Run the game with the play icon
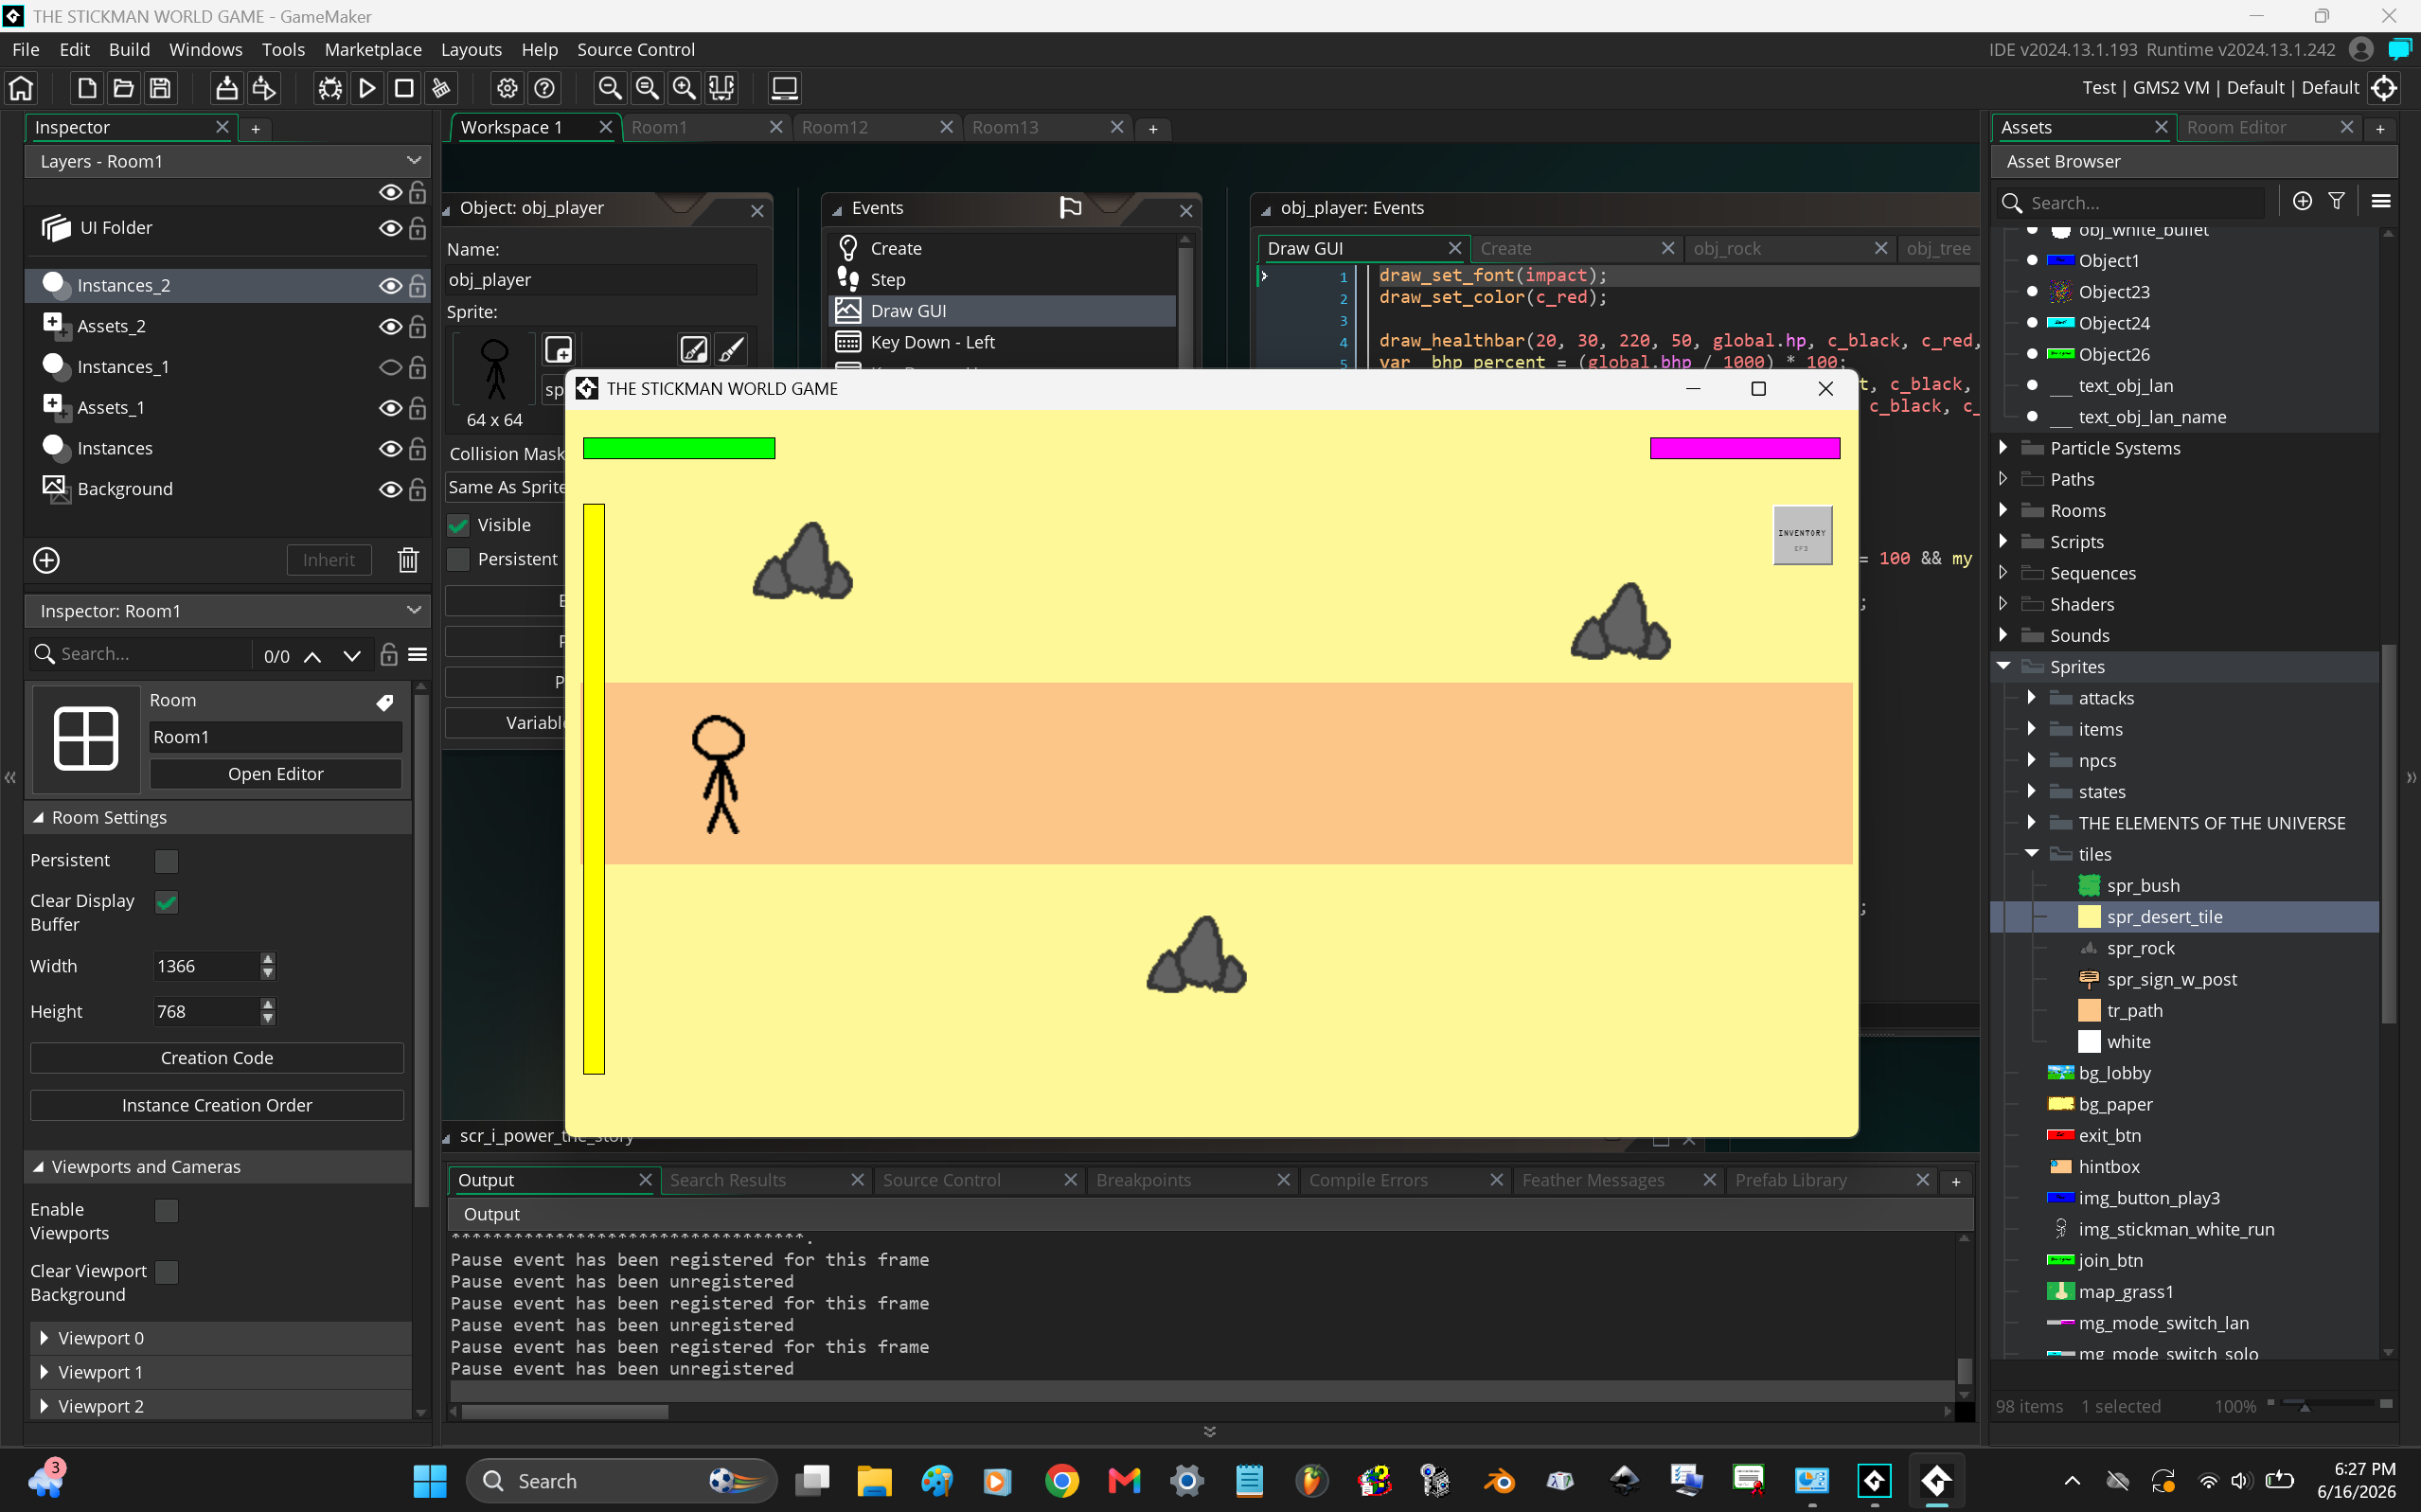Viewport: 2421px width, 1512px height. tap(367, 88)
